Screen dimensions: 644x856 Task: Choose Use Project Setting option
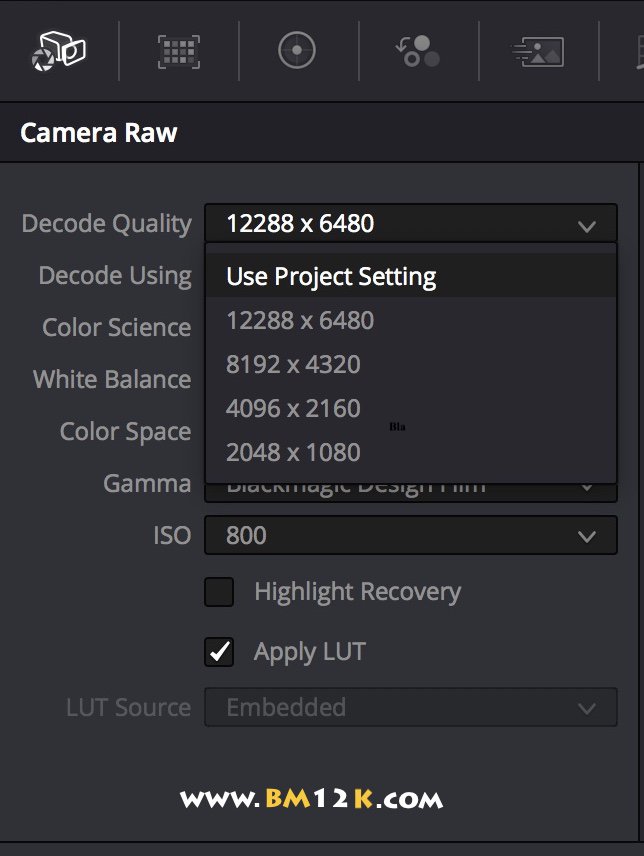pos(411,276)
